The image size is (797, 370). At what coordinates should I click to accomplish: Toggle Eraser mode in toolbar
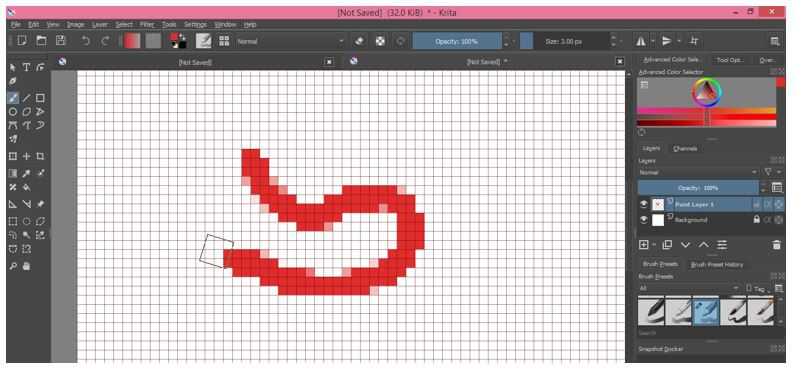359,41
